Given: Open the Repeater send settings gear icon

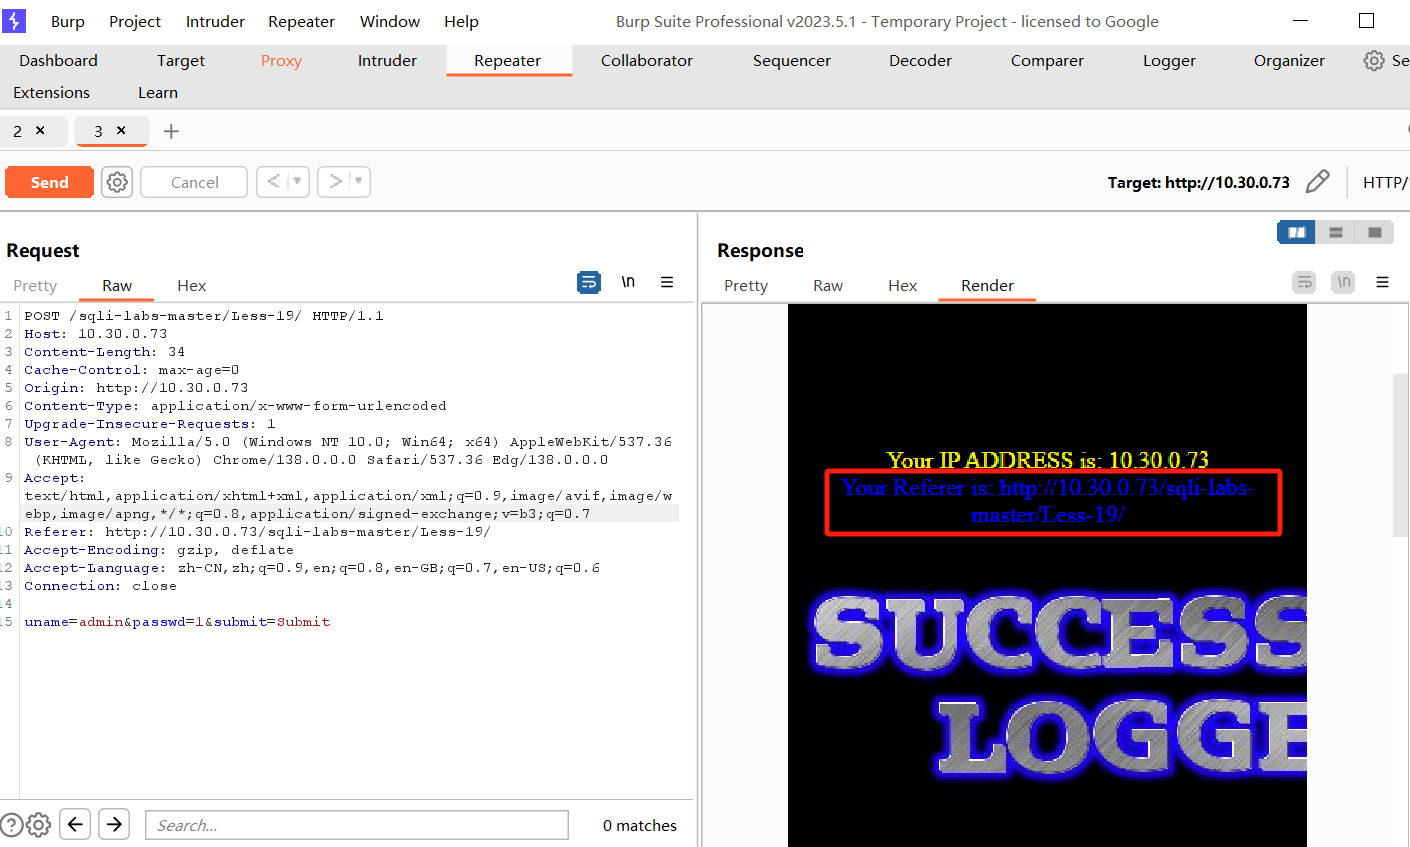Looking at the screenshot, I should [x=118, y=182].
